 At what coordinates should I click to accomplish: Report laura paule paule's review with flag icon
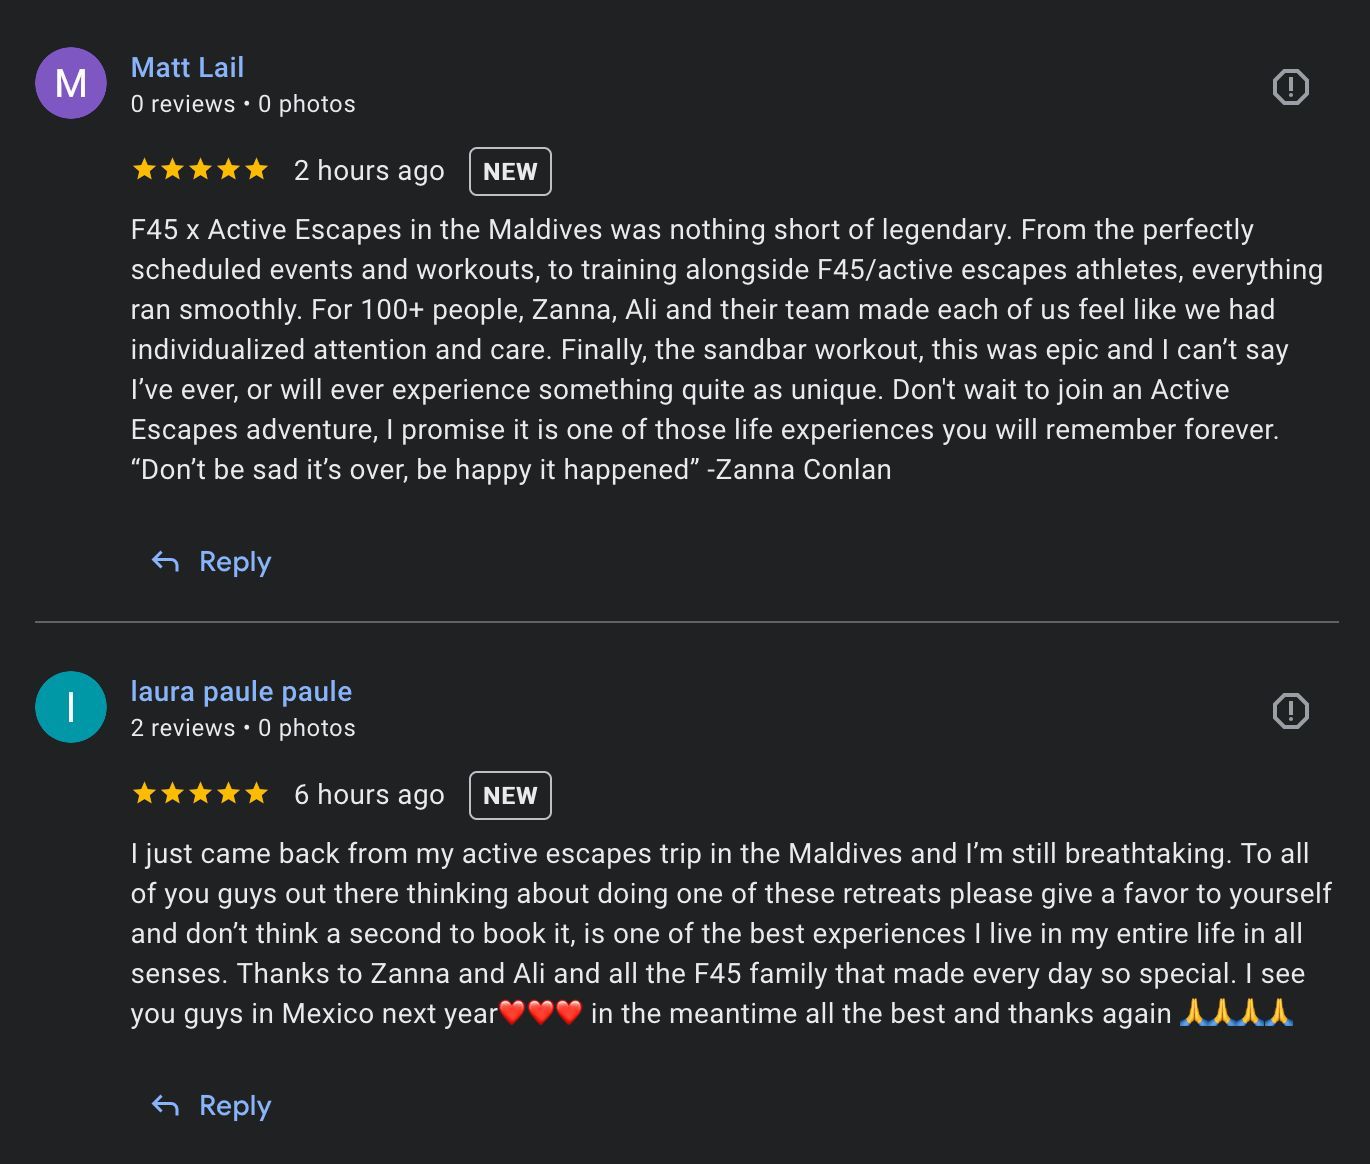point(1290,711)
